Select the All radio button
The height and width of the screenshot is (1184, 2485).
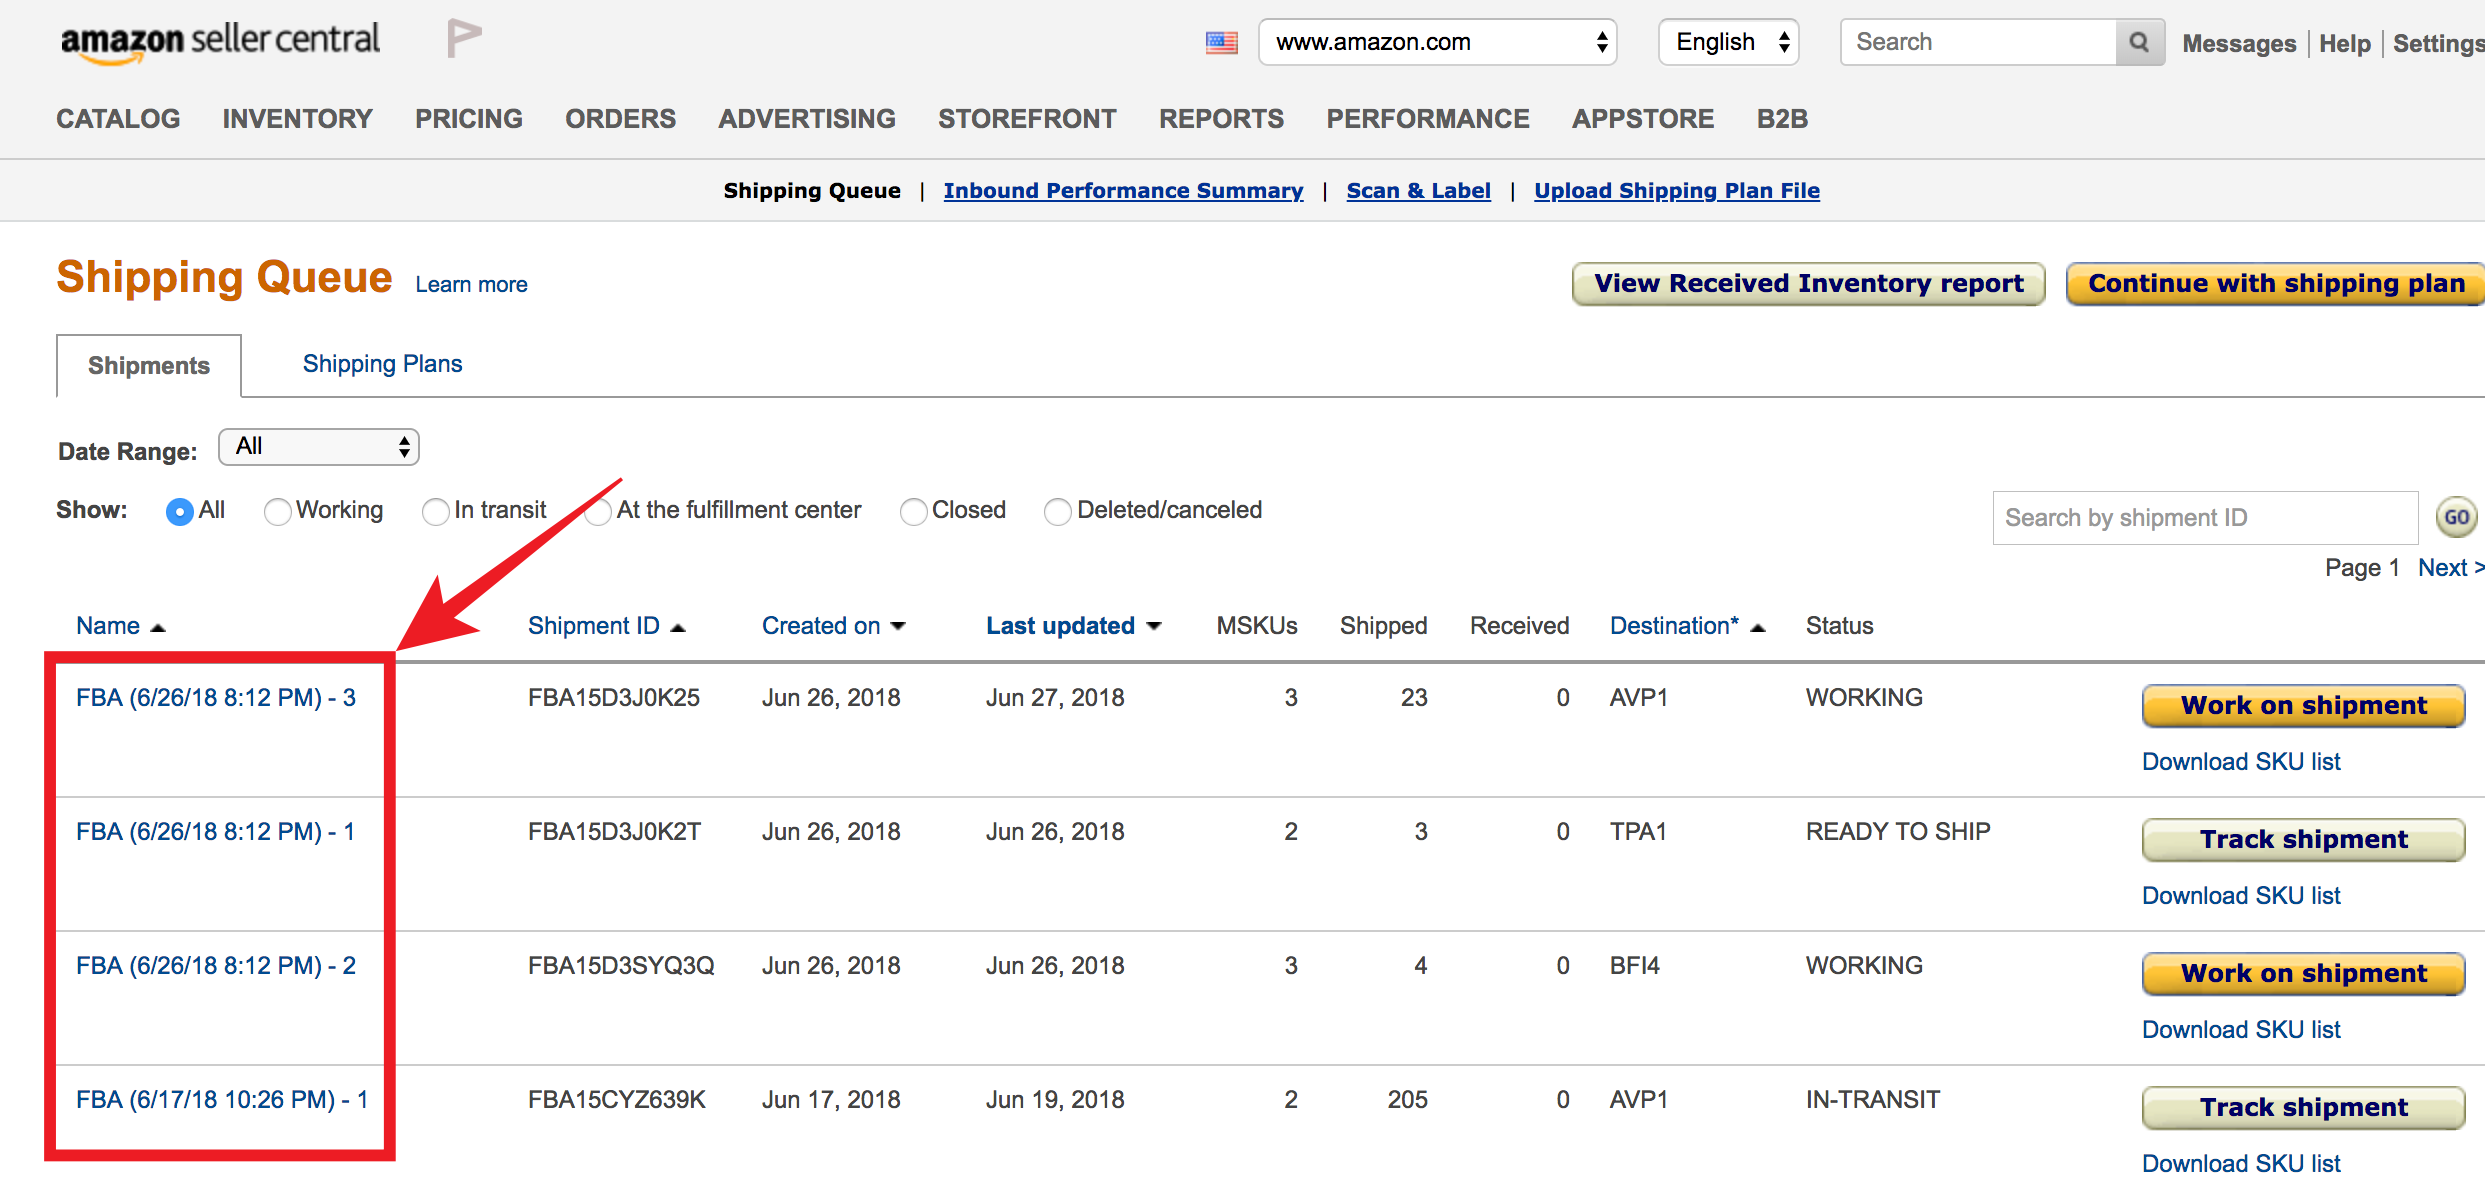[180, 512]
